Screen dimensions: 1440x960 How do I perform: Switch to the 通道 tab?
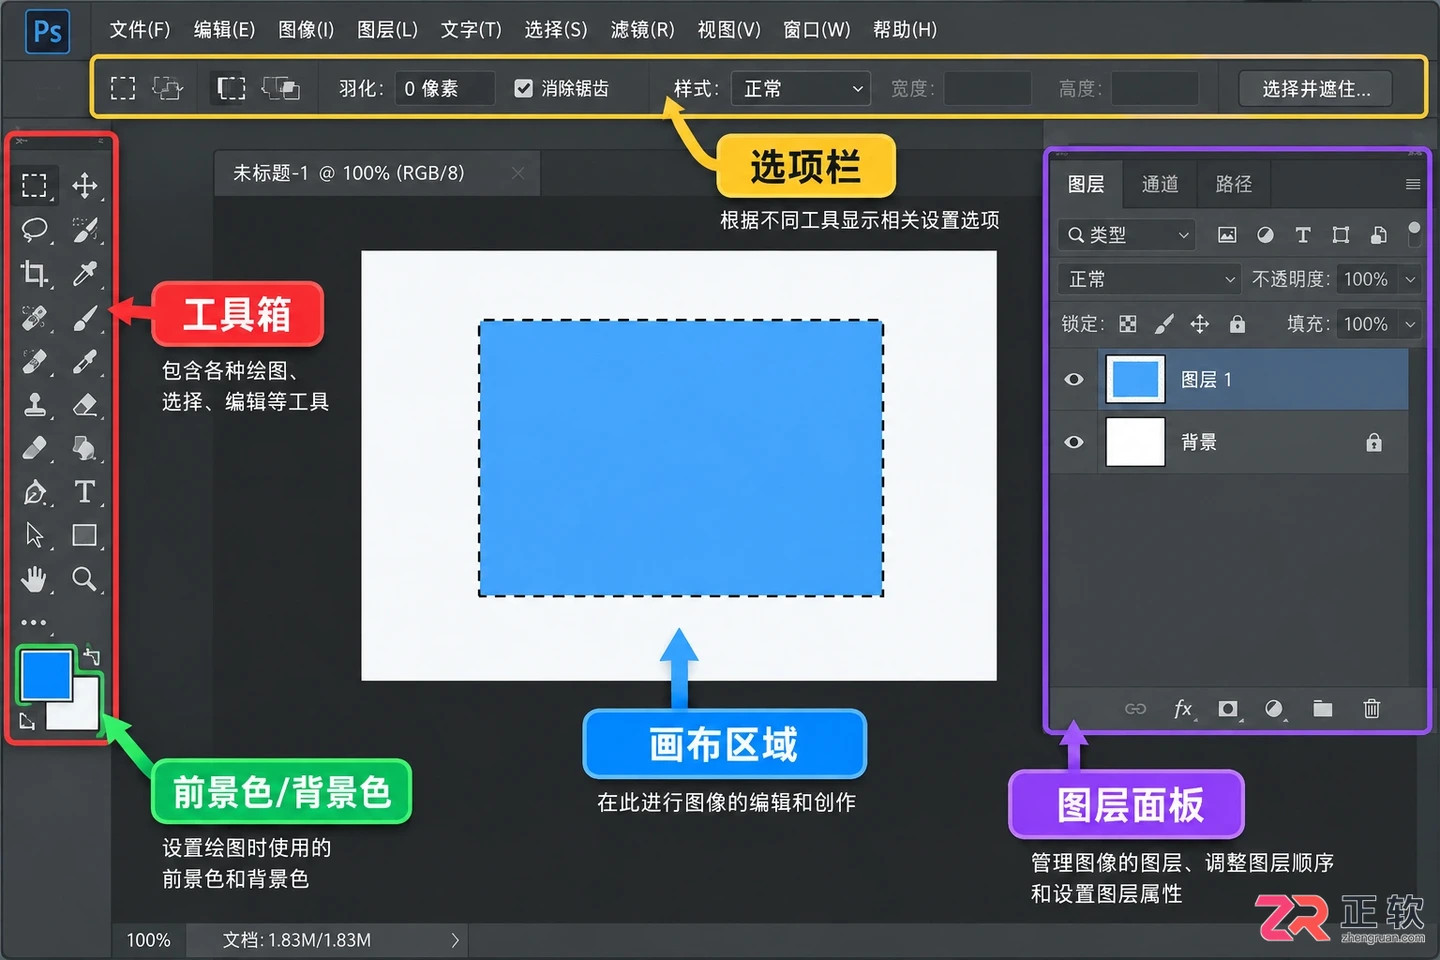click(1160, 184)
